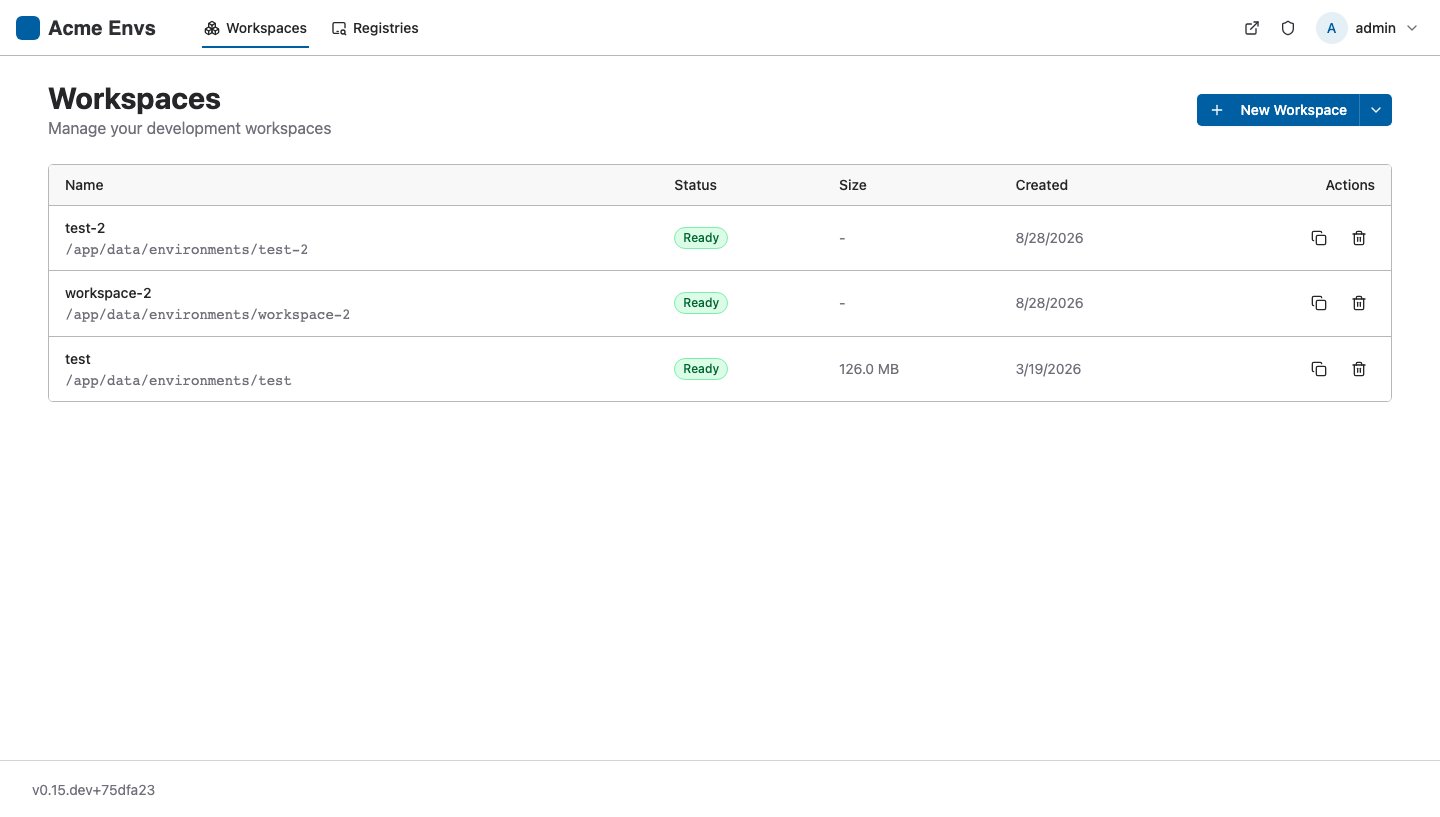Click the Name column header
The width and height of the screenshot is (1440, 817).
click(x=84, y=185)
